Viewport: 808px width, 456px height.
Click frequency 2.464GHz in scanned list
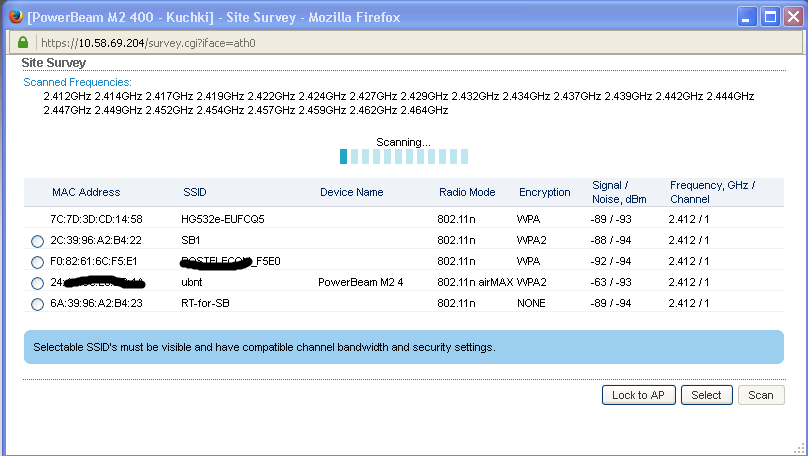tap(424, 110)
